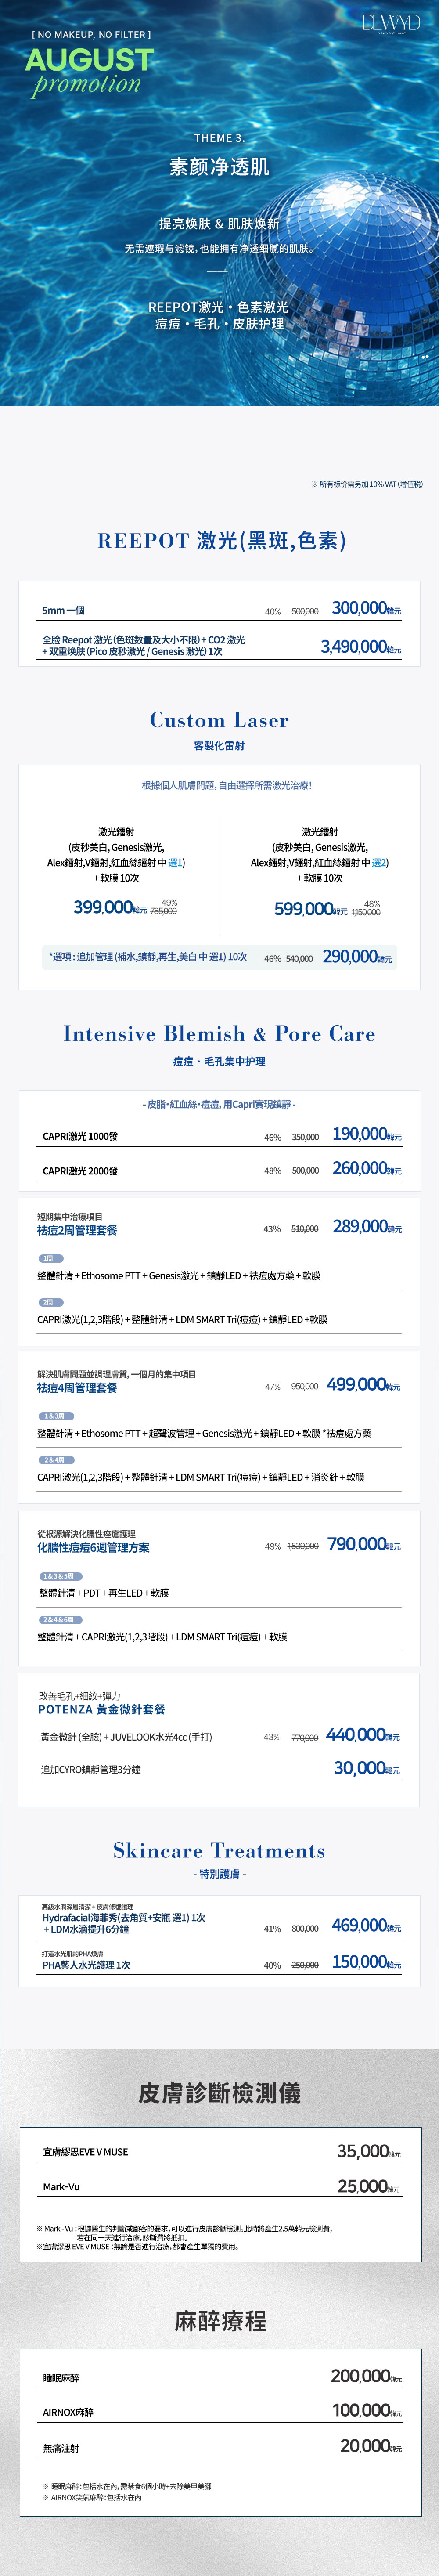The height and width of the screenshot is (2576, 439).
Task: Click the Intensive Blemish & Pore Care heading
Action: [219, 1034]
